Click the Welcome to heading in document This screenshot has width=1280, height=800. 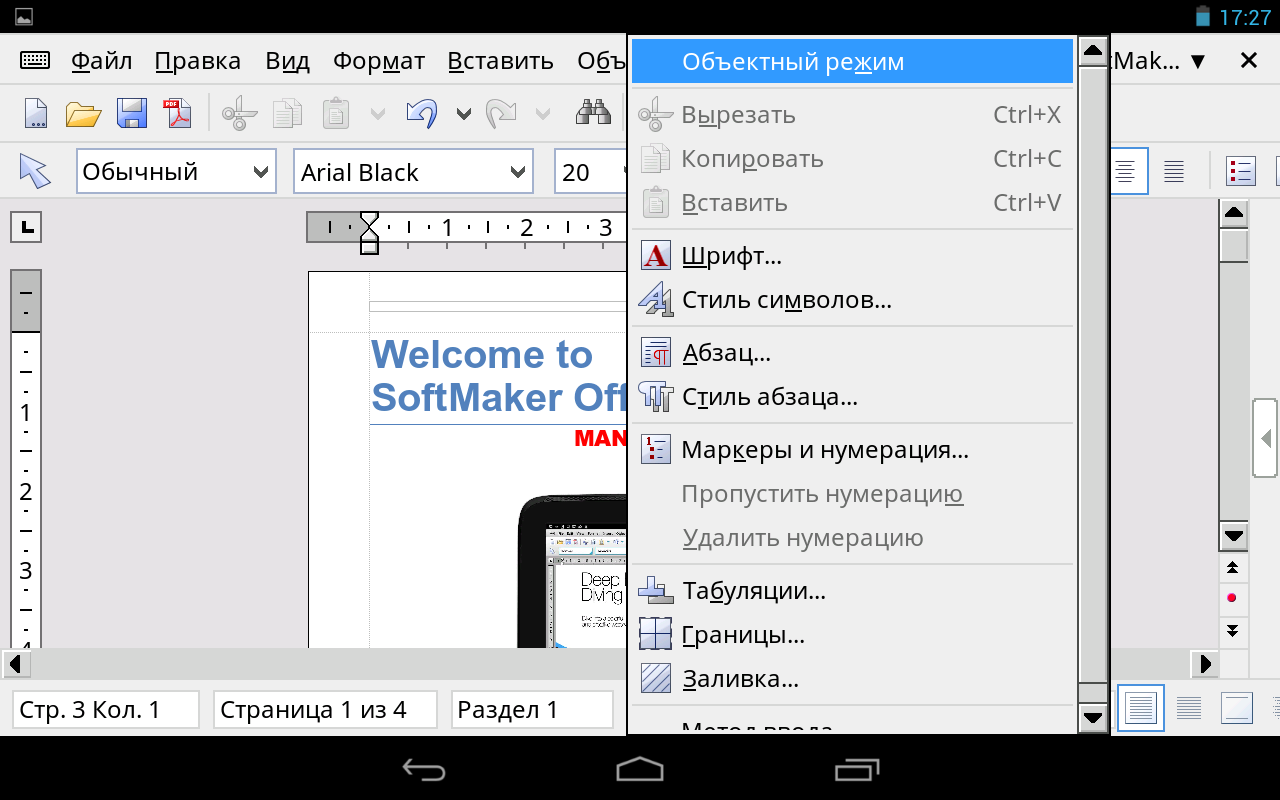(482, 354)
